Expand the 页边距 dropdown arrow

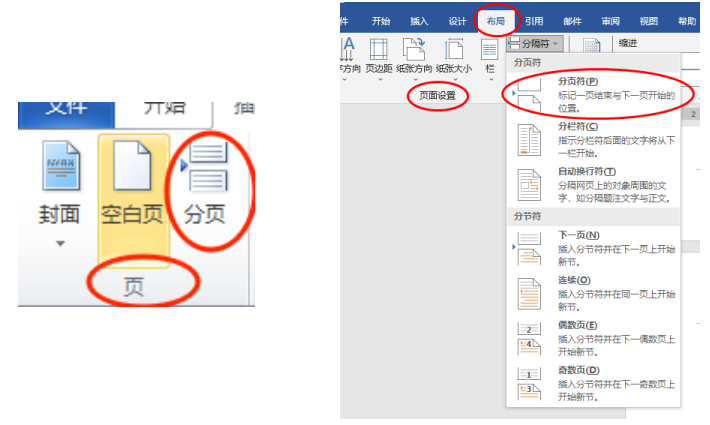(x=380, y=80)
